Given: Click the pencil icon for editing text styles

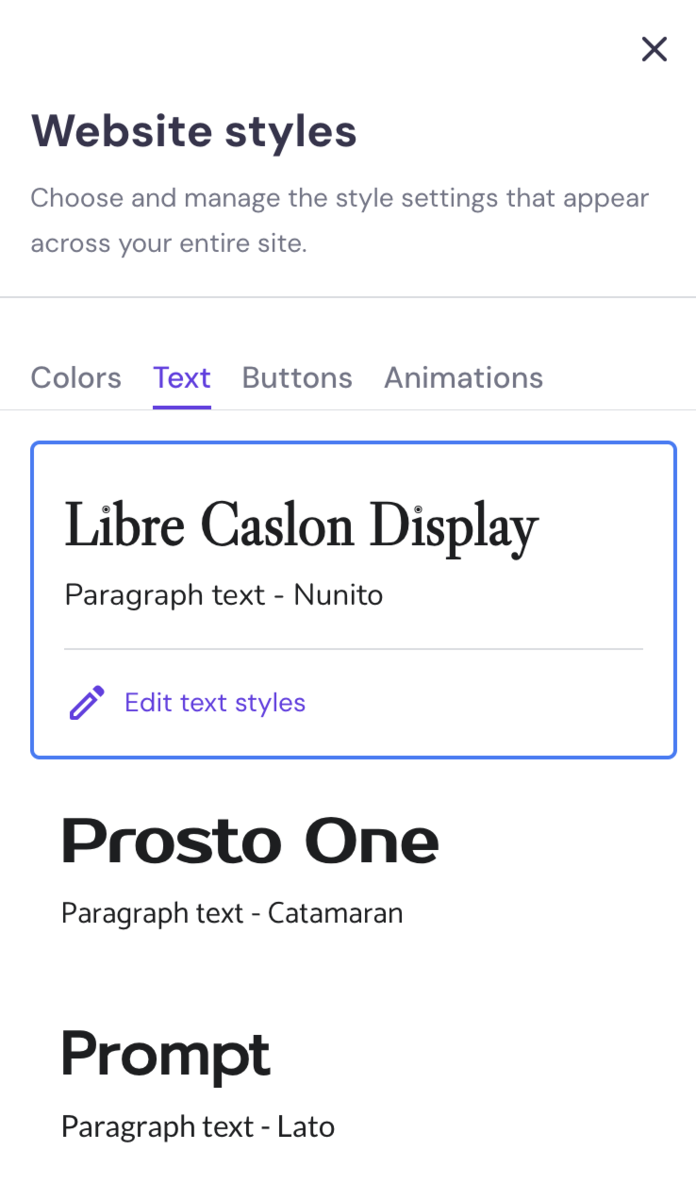Looking at the screenshot, I should click(87, 703).
